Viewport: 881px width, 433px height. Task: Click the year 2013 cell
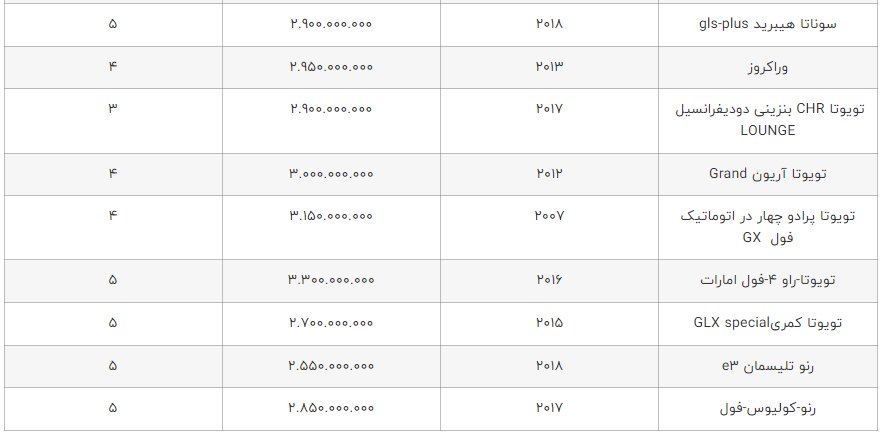click(550, 66)
